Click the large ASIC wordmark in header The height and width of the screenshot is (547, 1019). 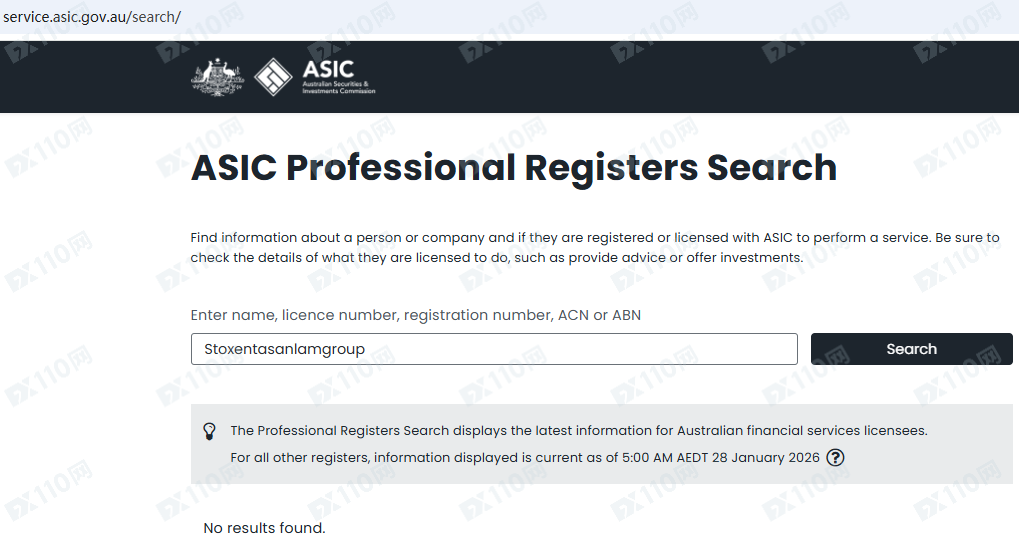coord(327,70)
